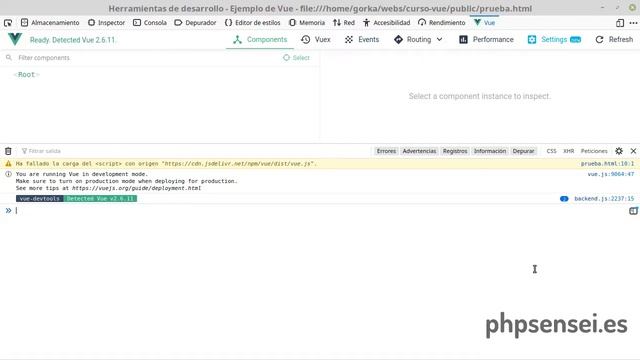The image size is (640, 360).
Task: Switch to Vuex view
Action: tap(316, 40)
